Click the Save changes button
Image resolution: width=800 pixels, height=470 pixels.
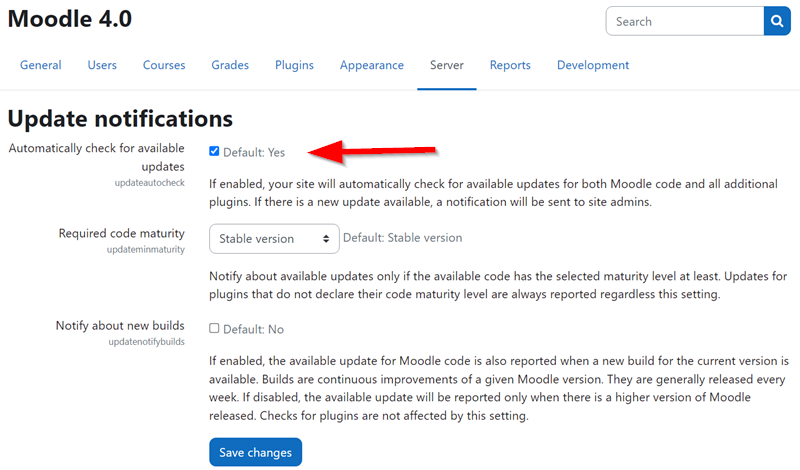coord(256,452)
